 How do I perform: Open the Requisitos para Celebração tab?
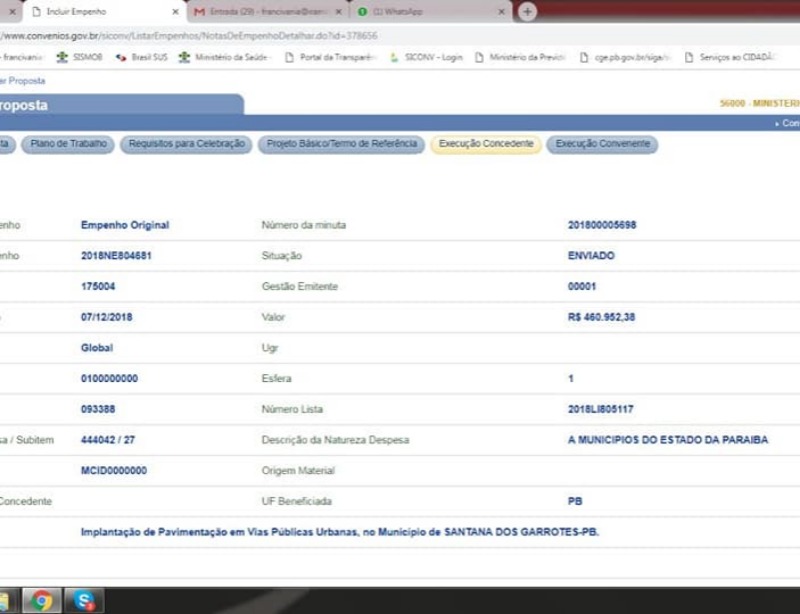point(187,144)
